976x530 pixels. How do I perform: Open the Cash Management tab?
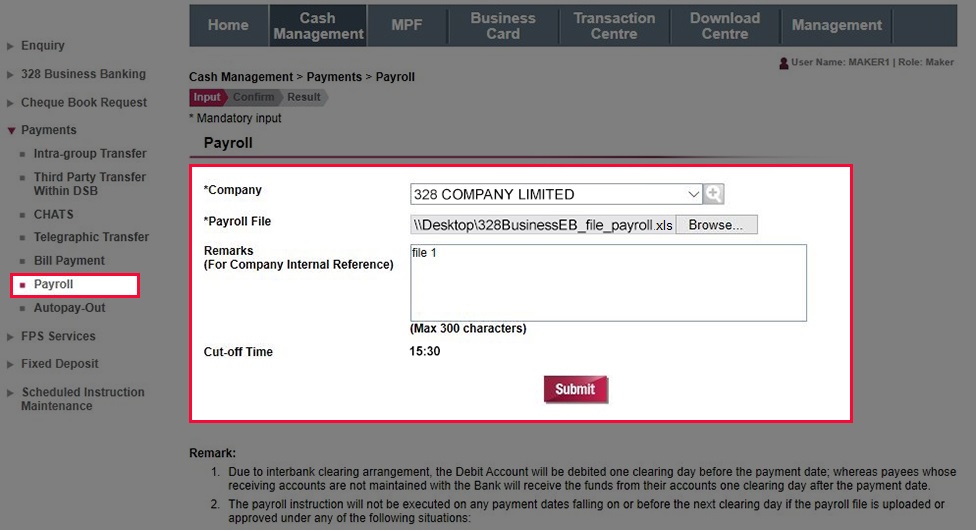318,26
